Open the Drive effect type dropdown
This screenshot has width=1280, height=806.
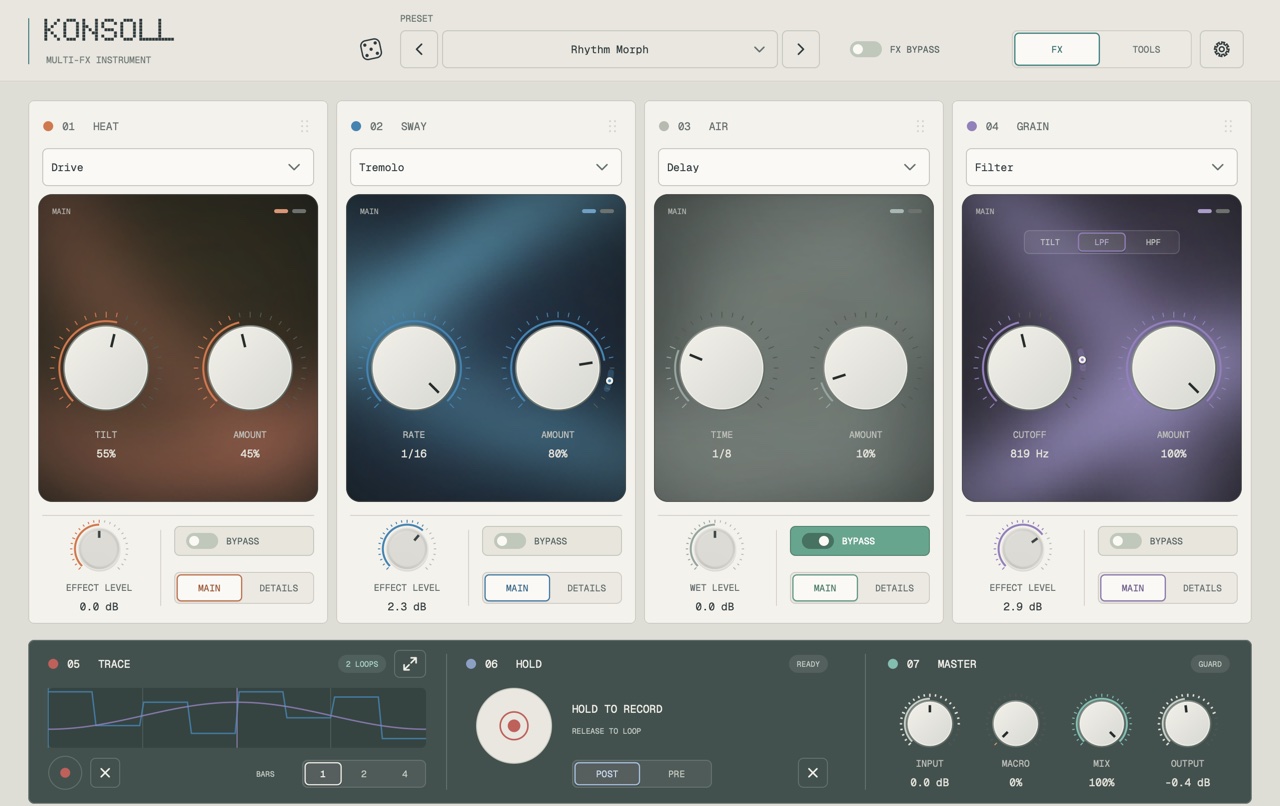click(x=178, y=167)
